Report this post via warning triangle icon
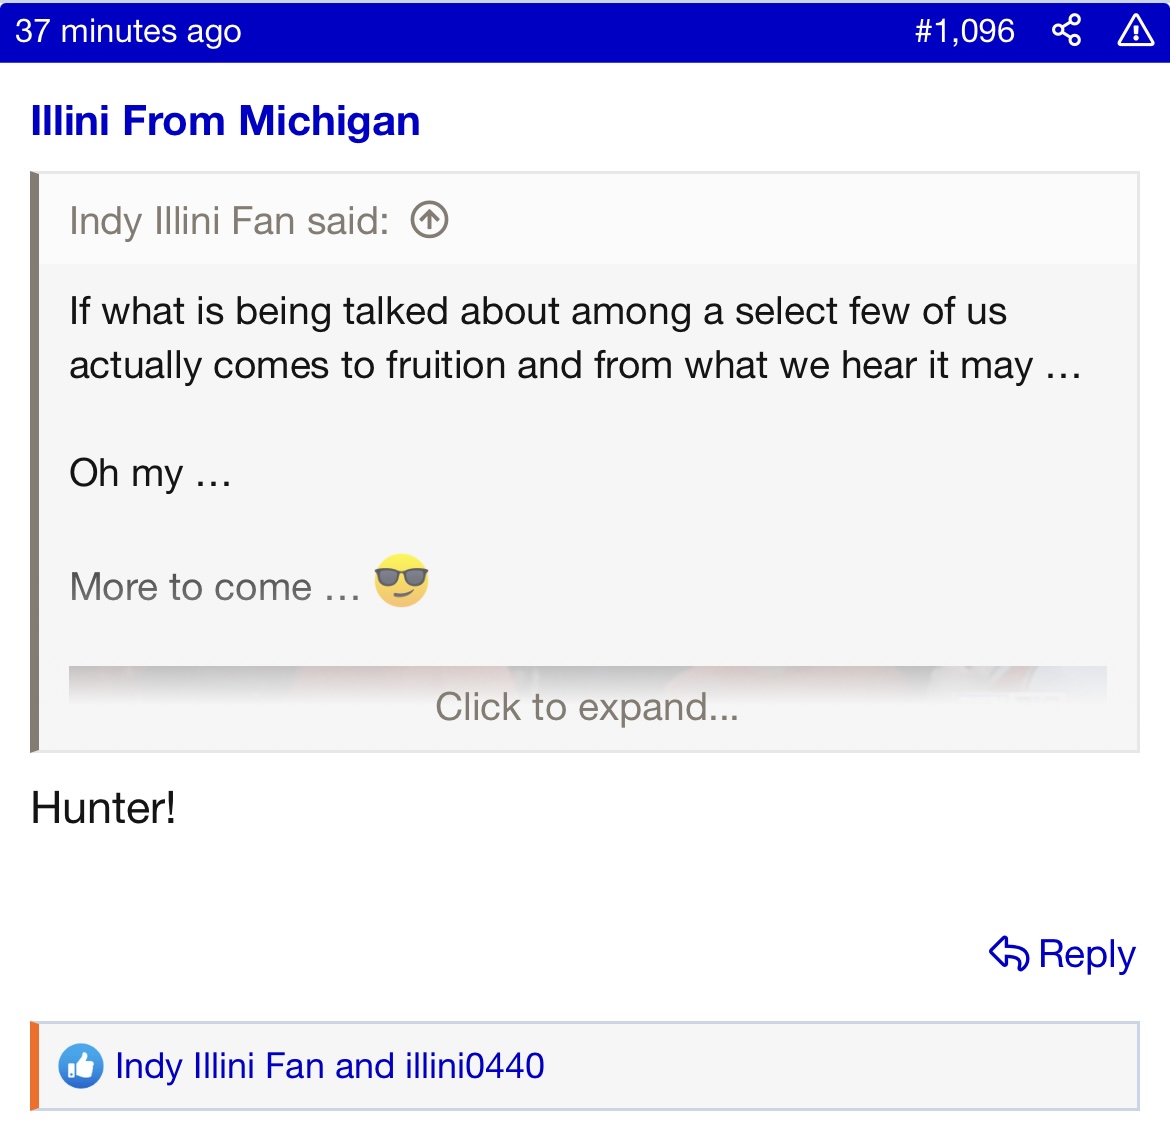The image size is (1170, 1142). 1135,31
